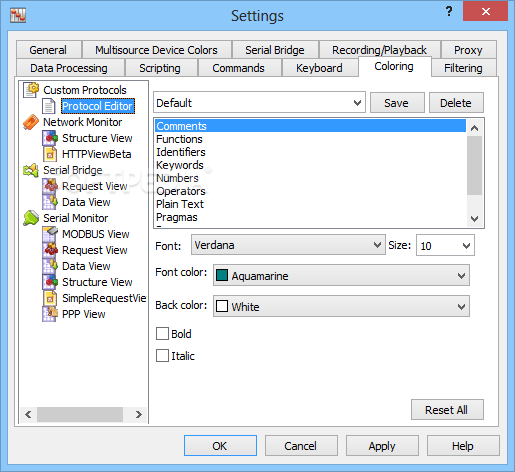The height and width of the screenshot is (472, 515).
Task: Click the tree panel scroll left arrow
Action: pos(28,414)
